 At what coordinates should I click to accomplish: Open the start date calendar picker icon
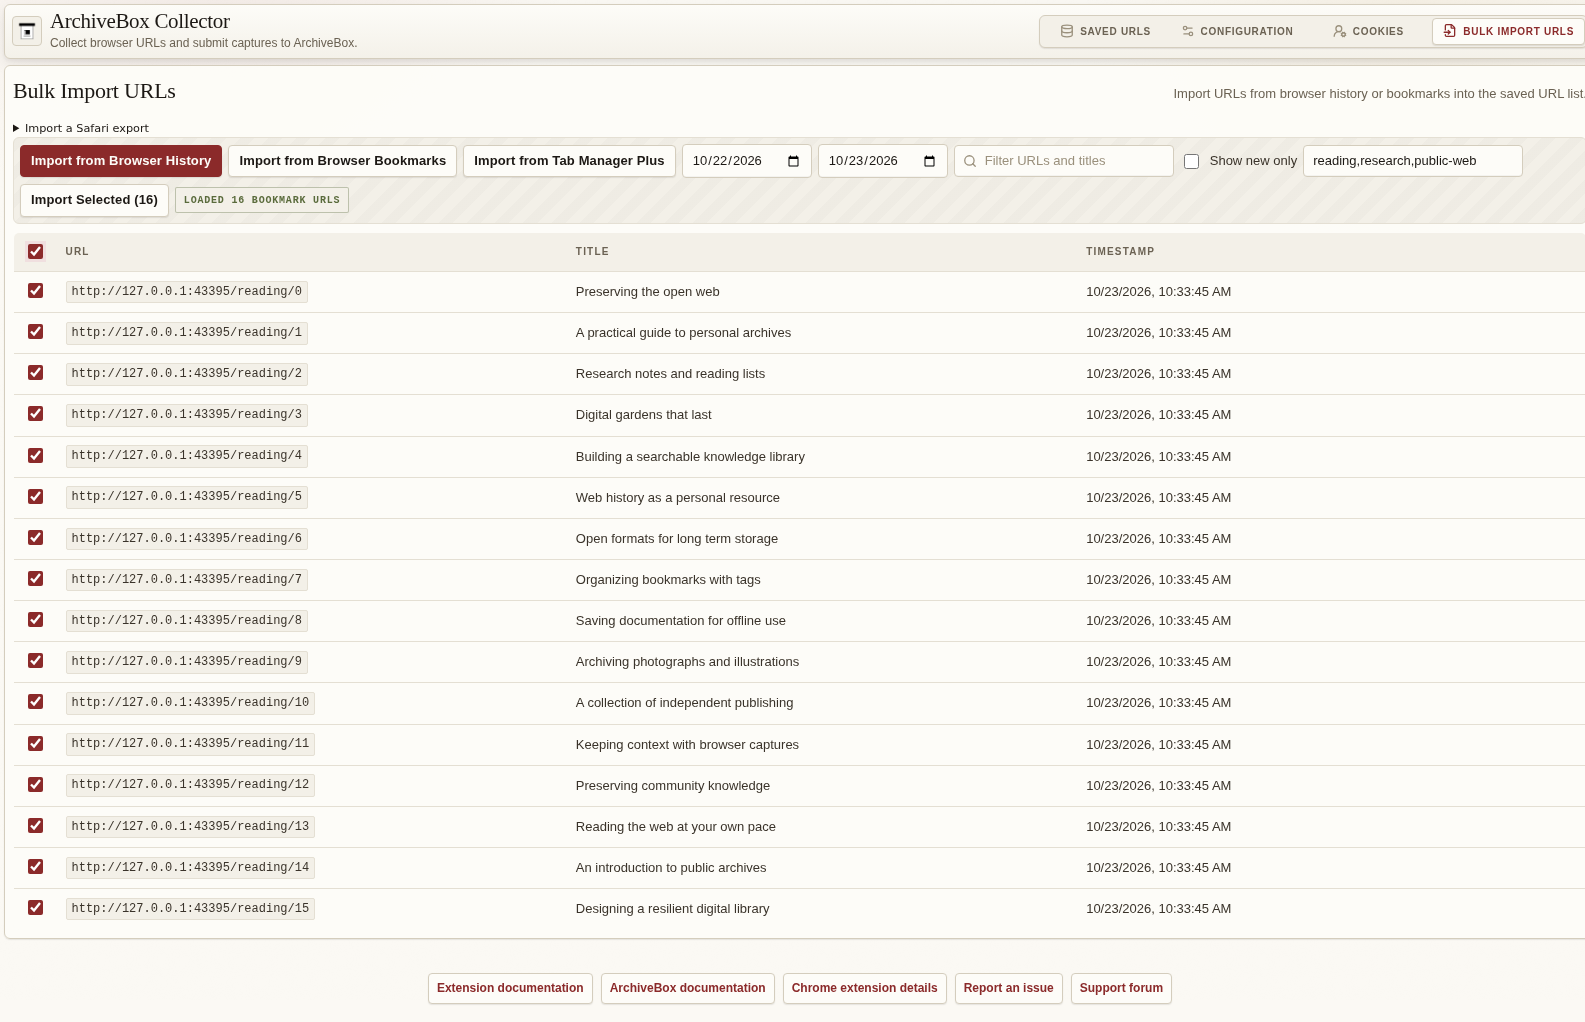pyautogui.click(x=794, y=161)
